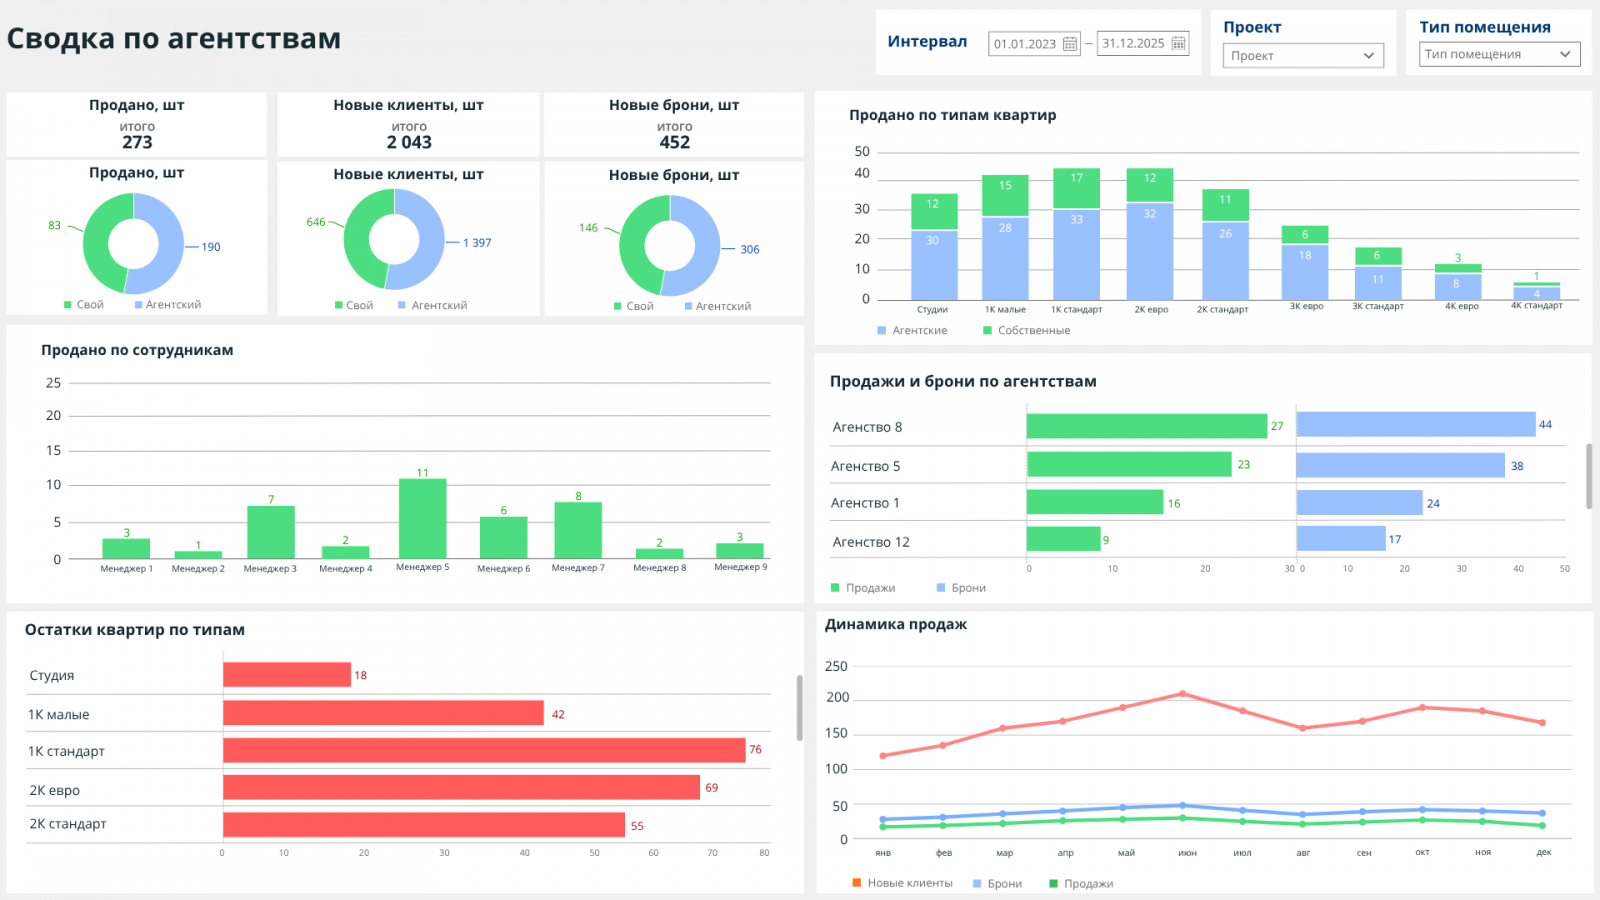This screenshot has width=1600, height=900.
Task: Toggle the Брони legend marker under agency bars
Action: [x=941, y=588]
